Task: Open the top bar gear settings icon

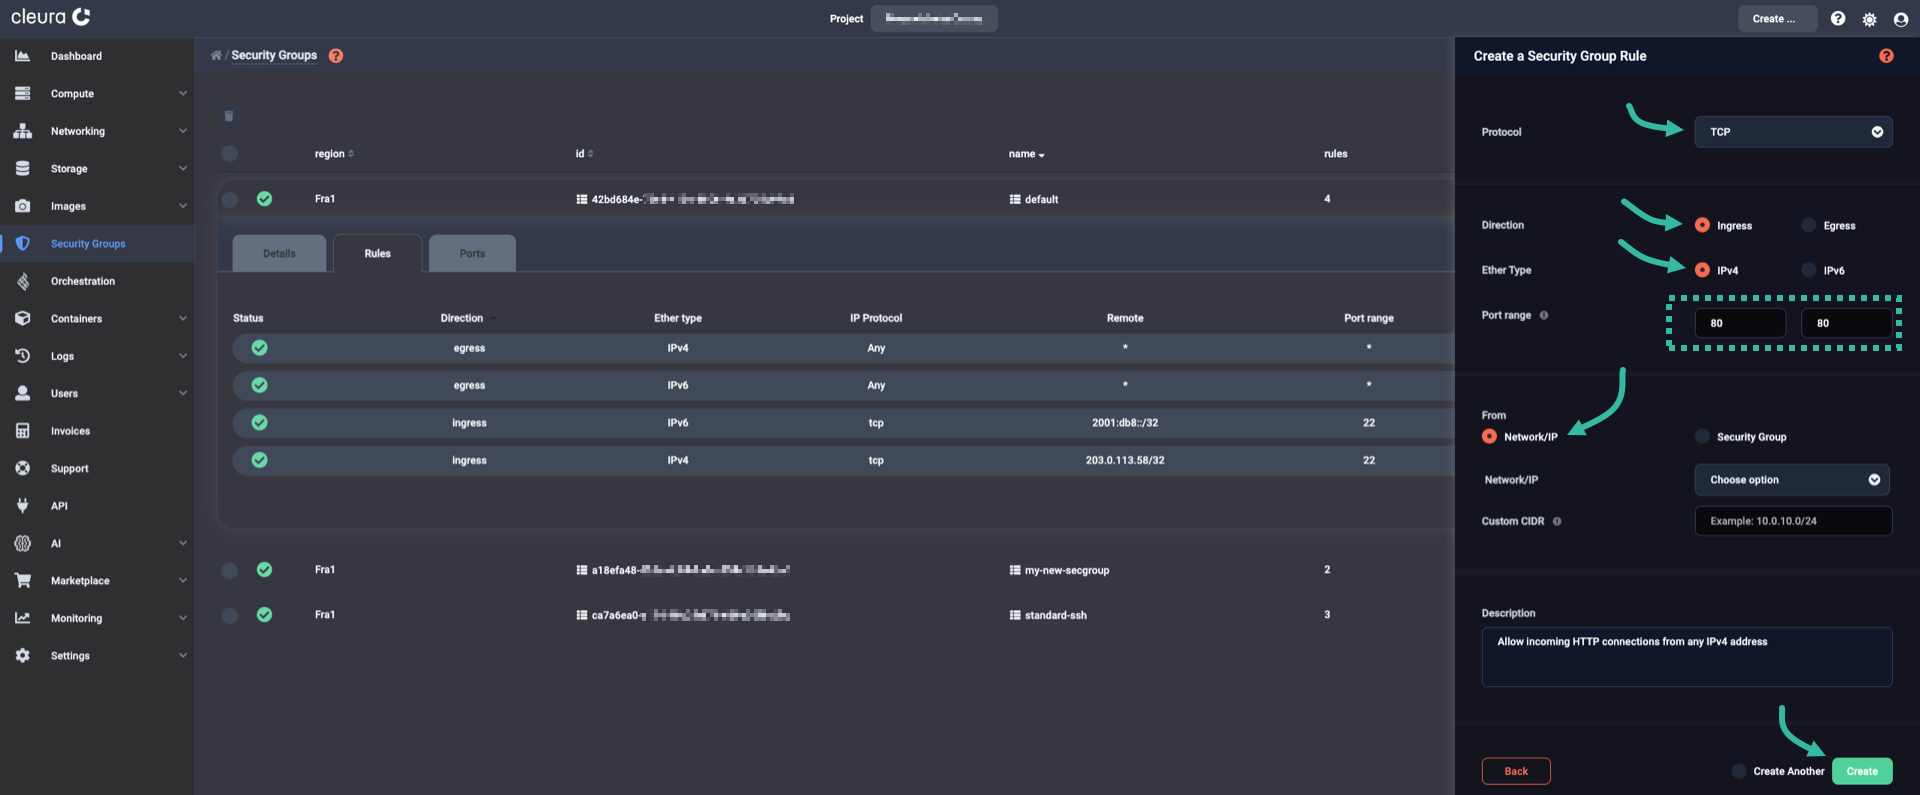Action: (1869, 19)
